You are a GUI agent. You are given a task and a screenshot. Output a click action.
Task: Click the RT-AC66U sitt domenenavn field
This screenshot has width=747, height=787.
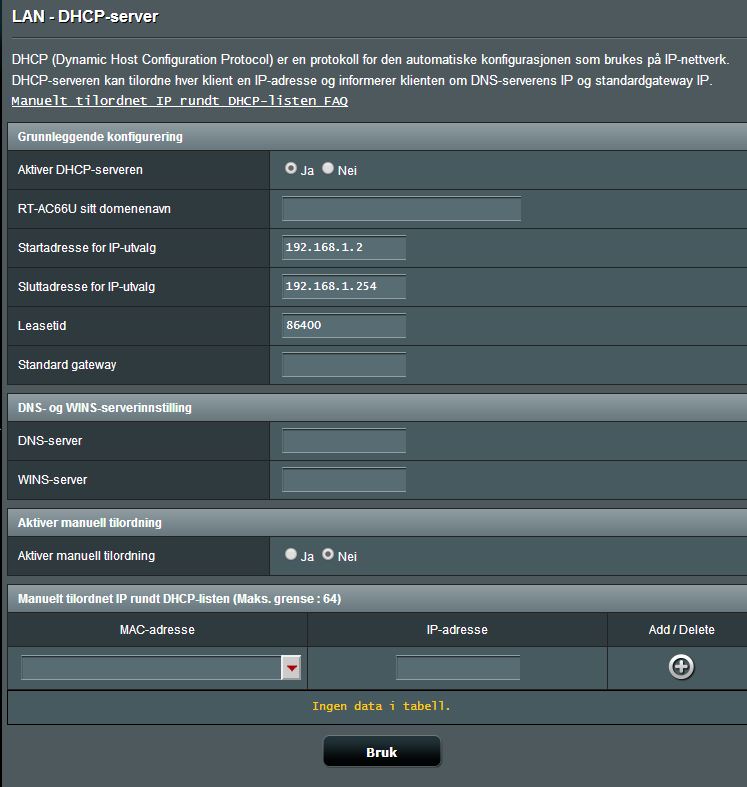(402, 209)
